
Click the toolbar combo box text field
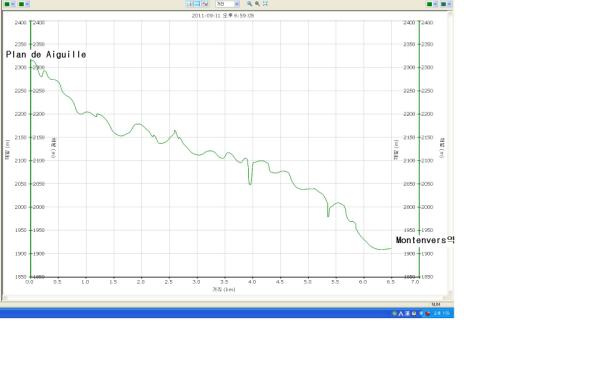(225, 4)
